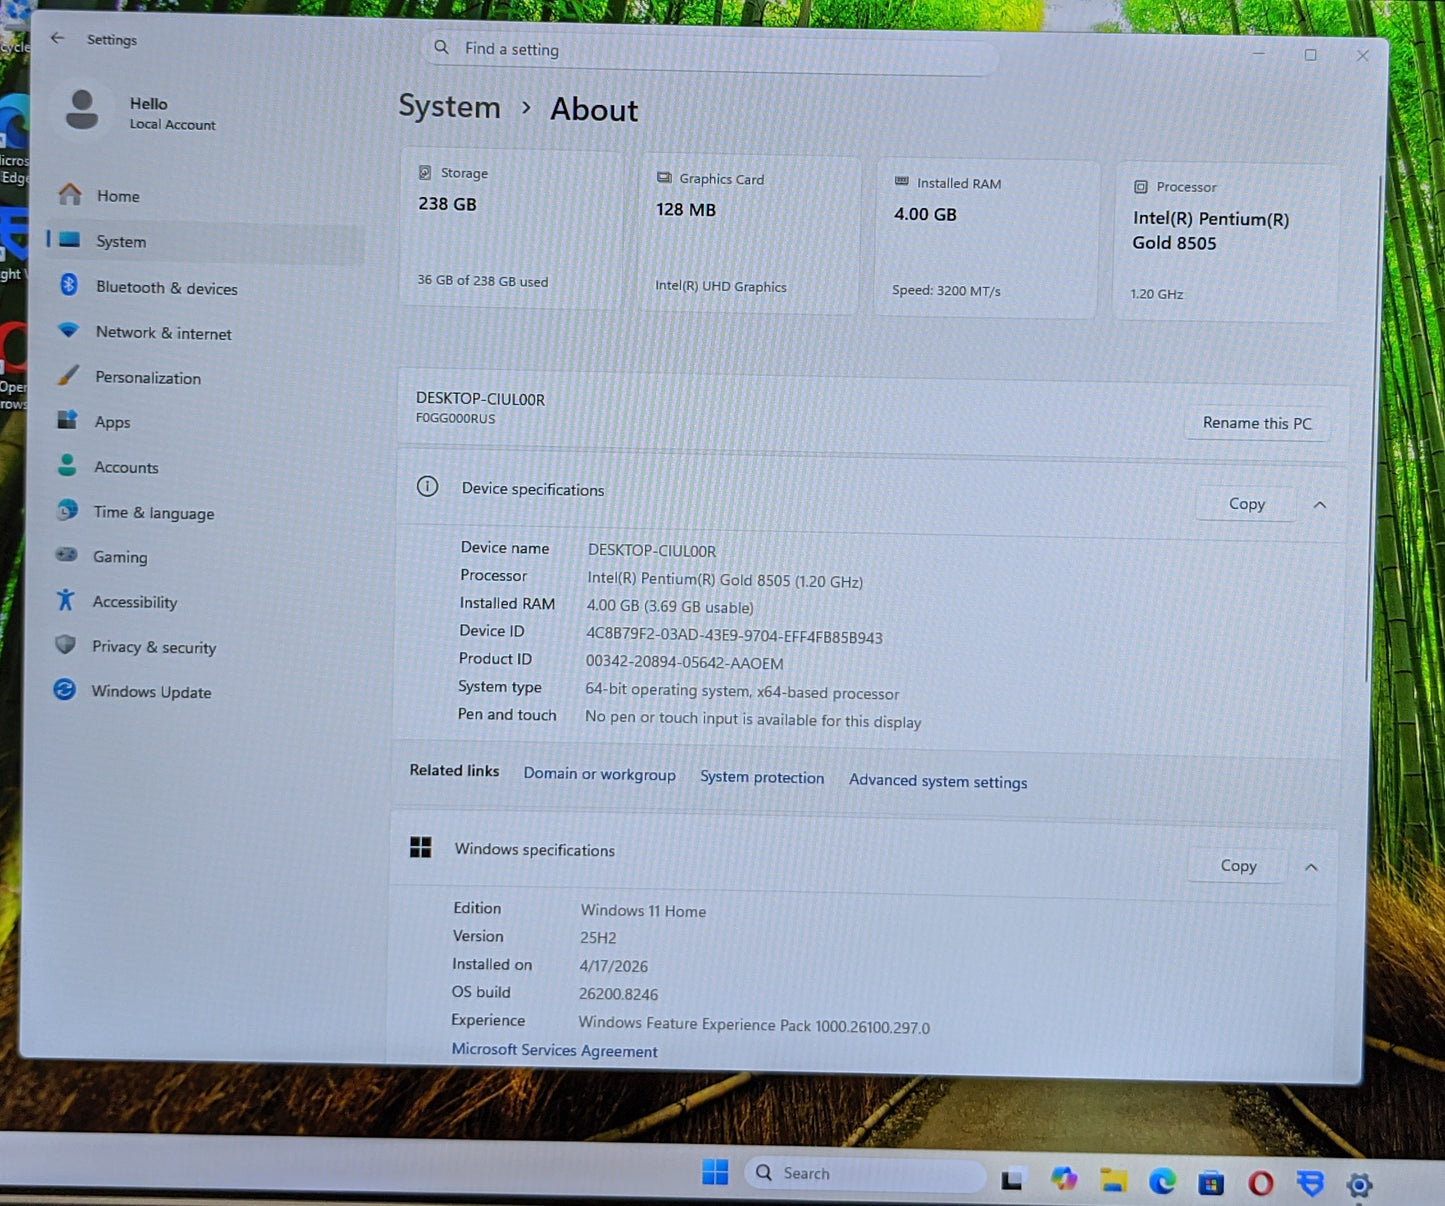Click the Device specifications info icon

[427, 487]
